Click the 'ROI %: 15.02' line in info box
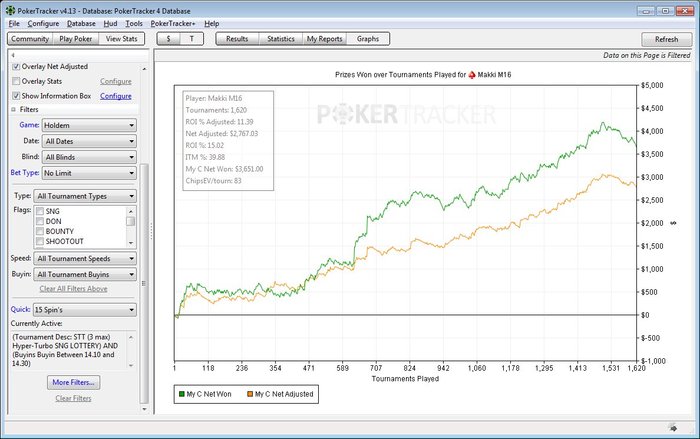 pos(204,145)
